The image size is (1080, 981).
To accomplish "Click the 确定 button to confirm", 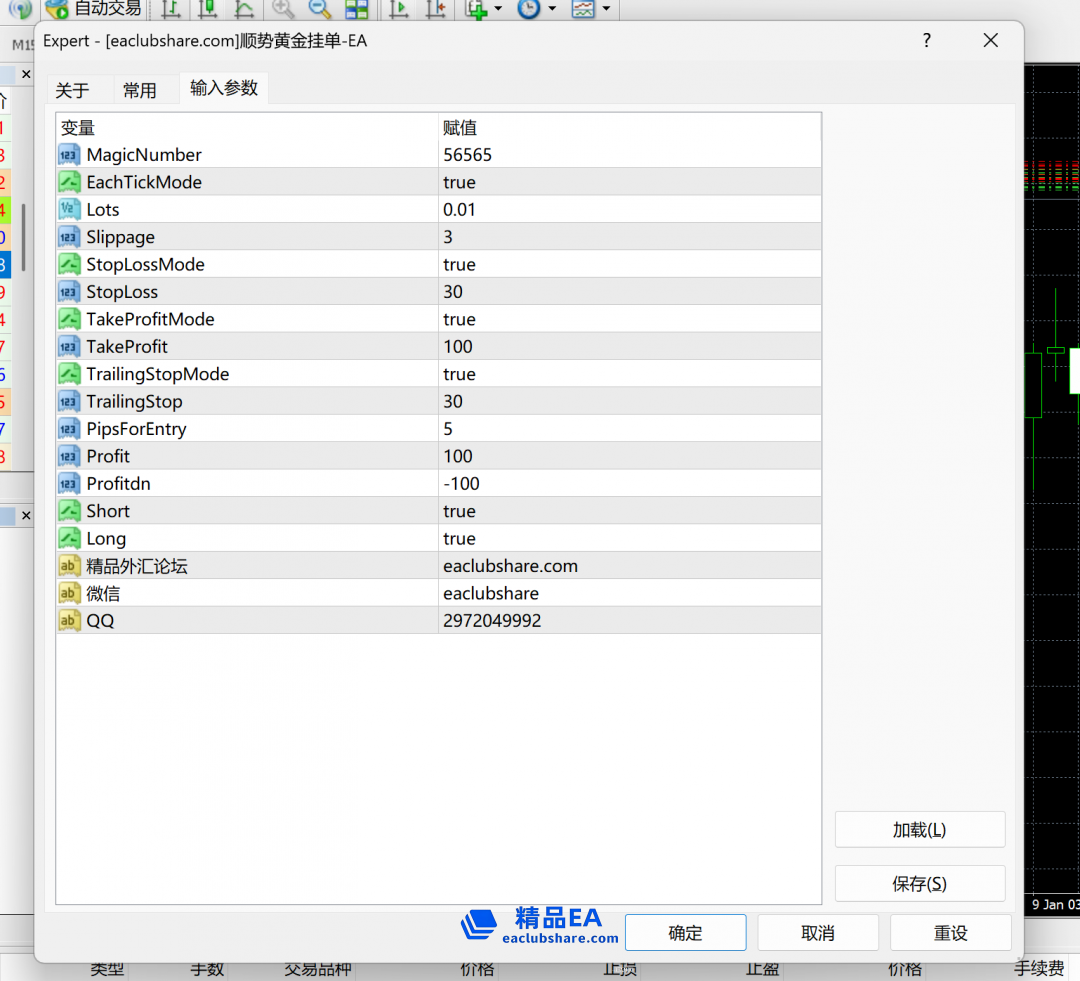I will pos(685,932).
